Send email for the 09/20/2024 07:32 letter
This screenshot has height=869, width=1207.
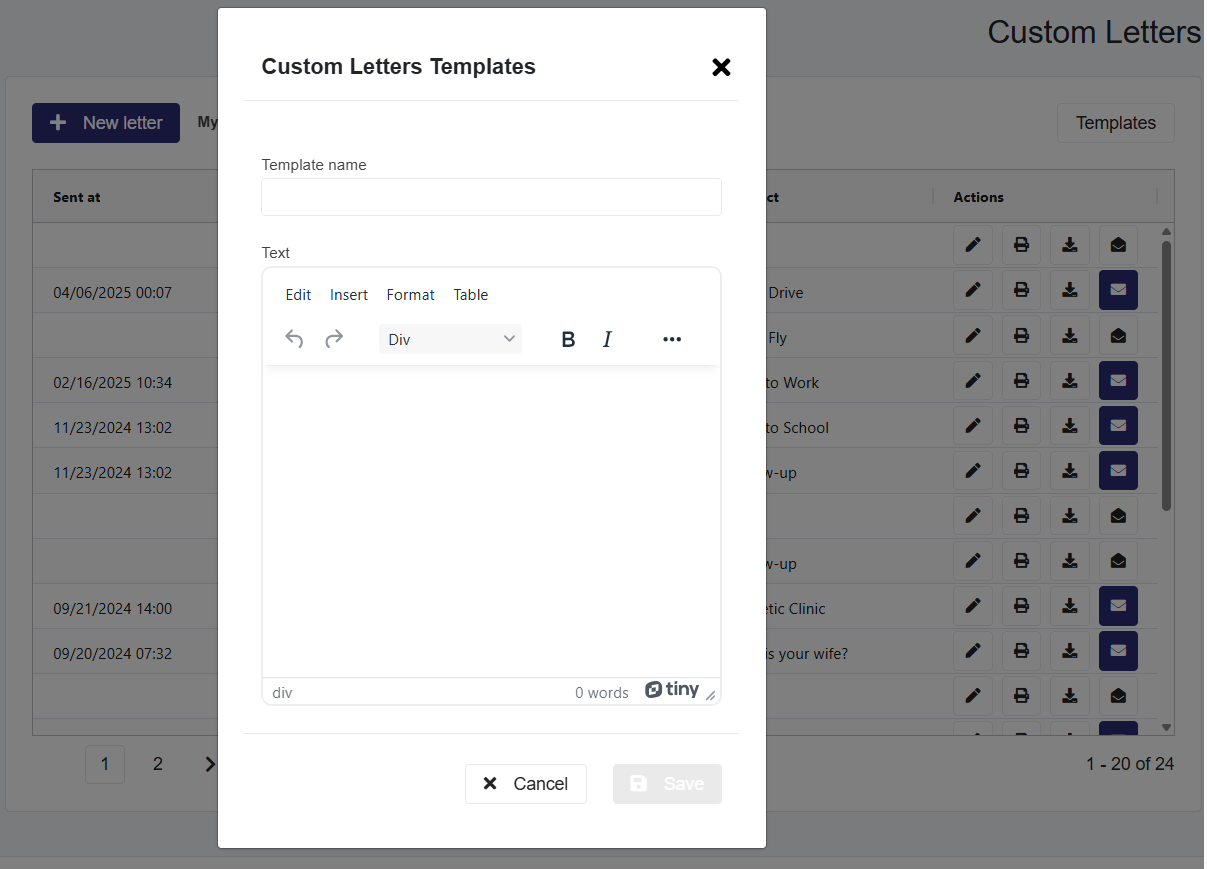[1118, 651]
